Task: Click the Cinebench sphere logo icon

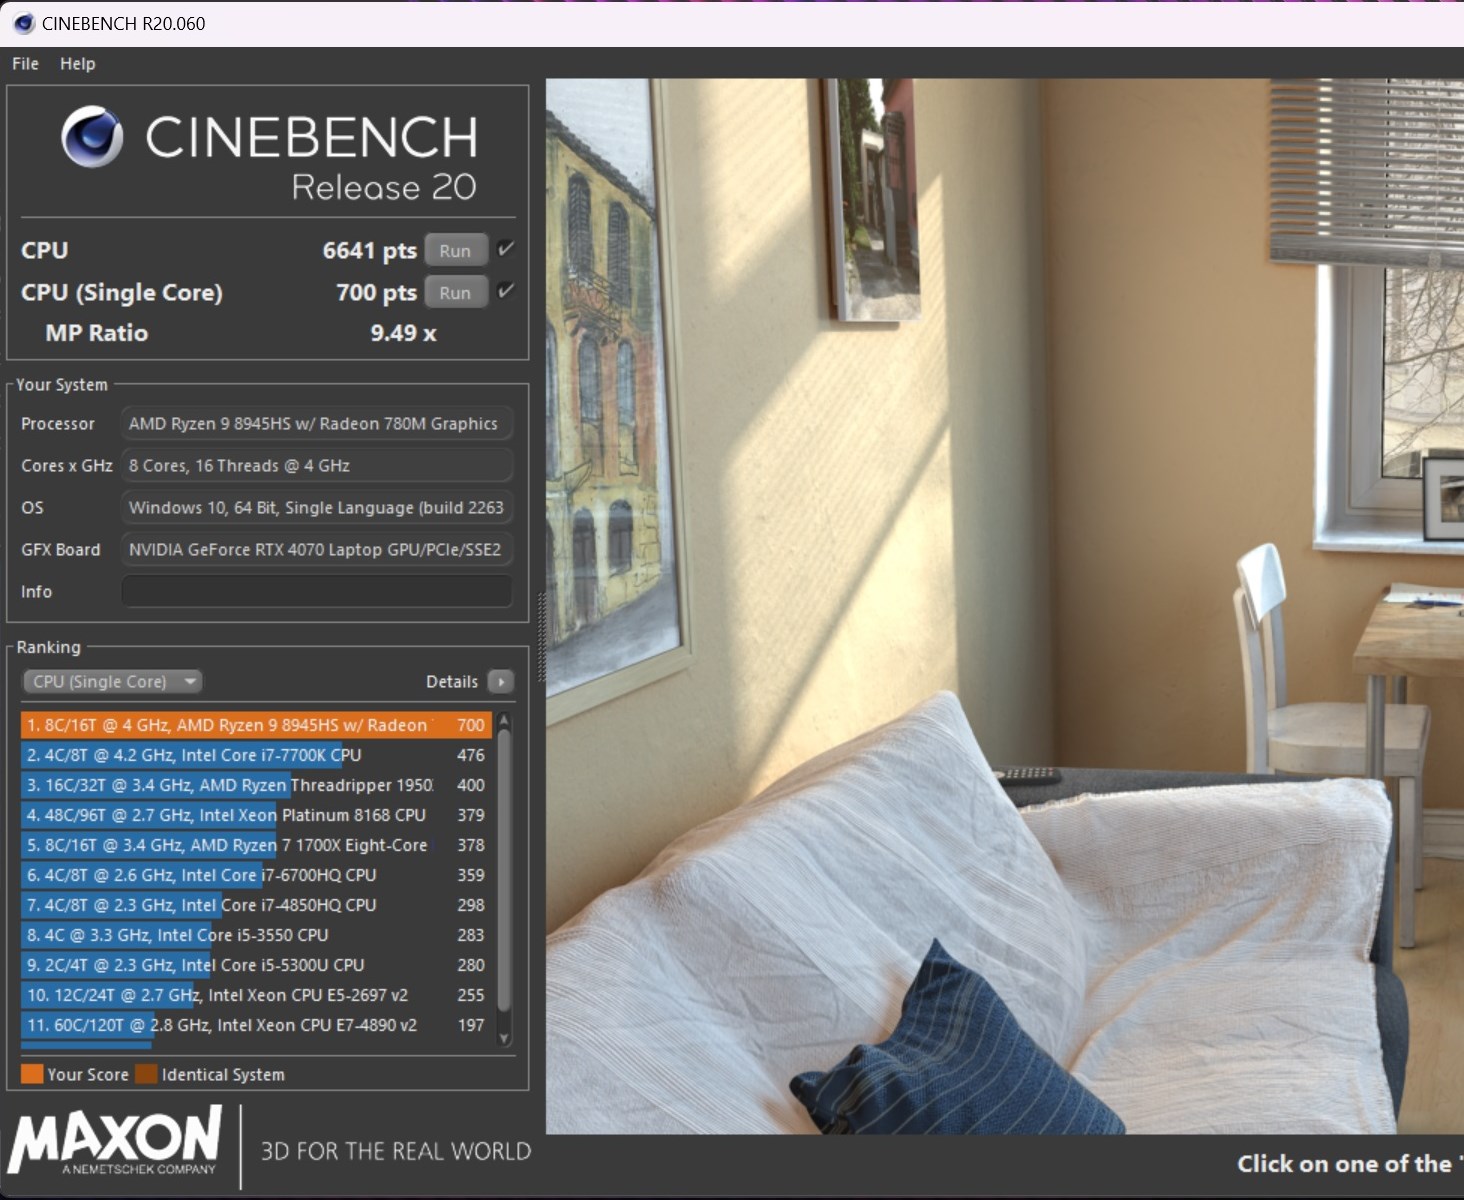Action: tap(92, 137)
